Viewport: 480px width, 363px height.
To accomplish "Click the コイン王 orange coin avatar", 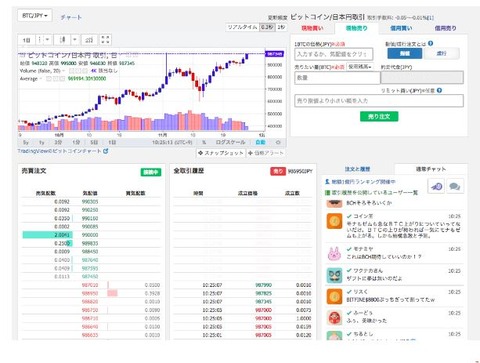I will pos(334,221).
